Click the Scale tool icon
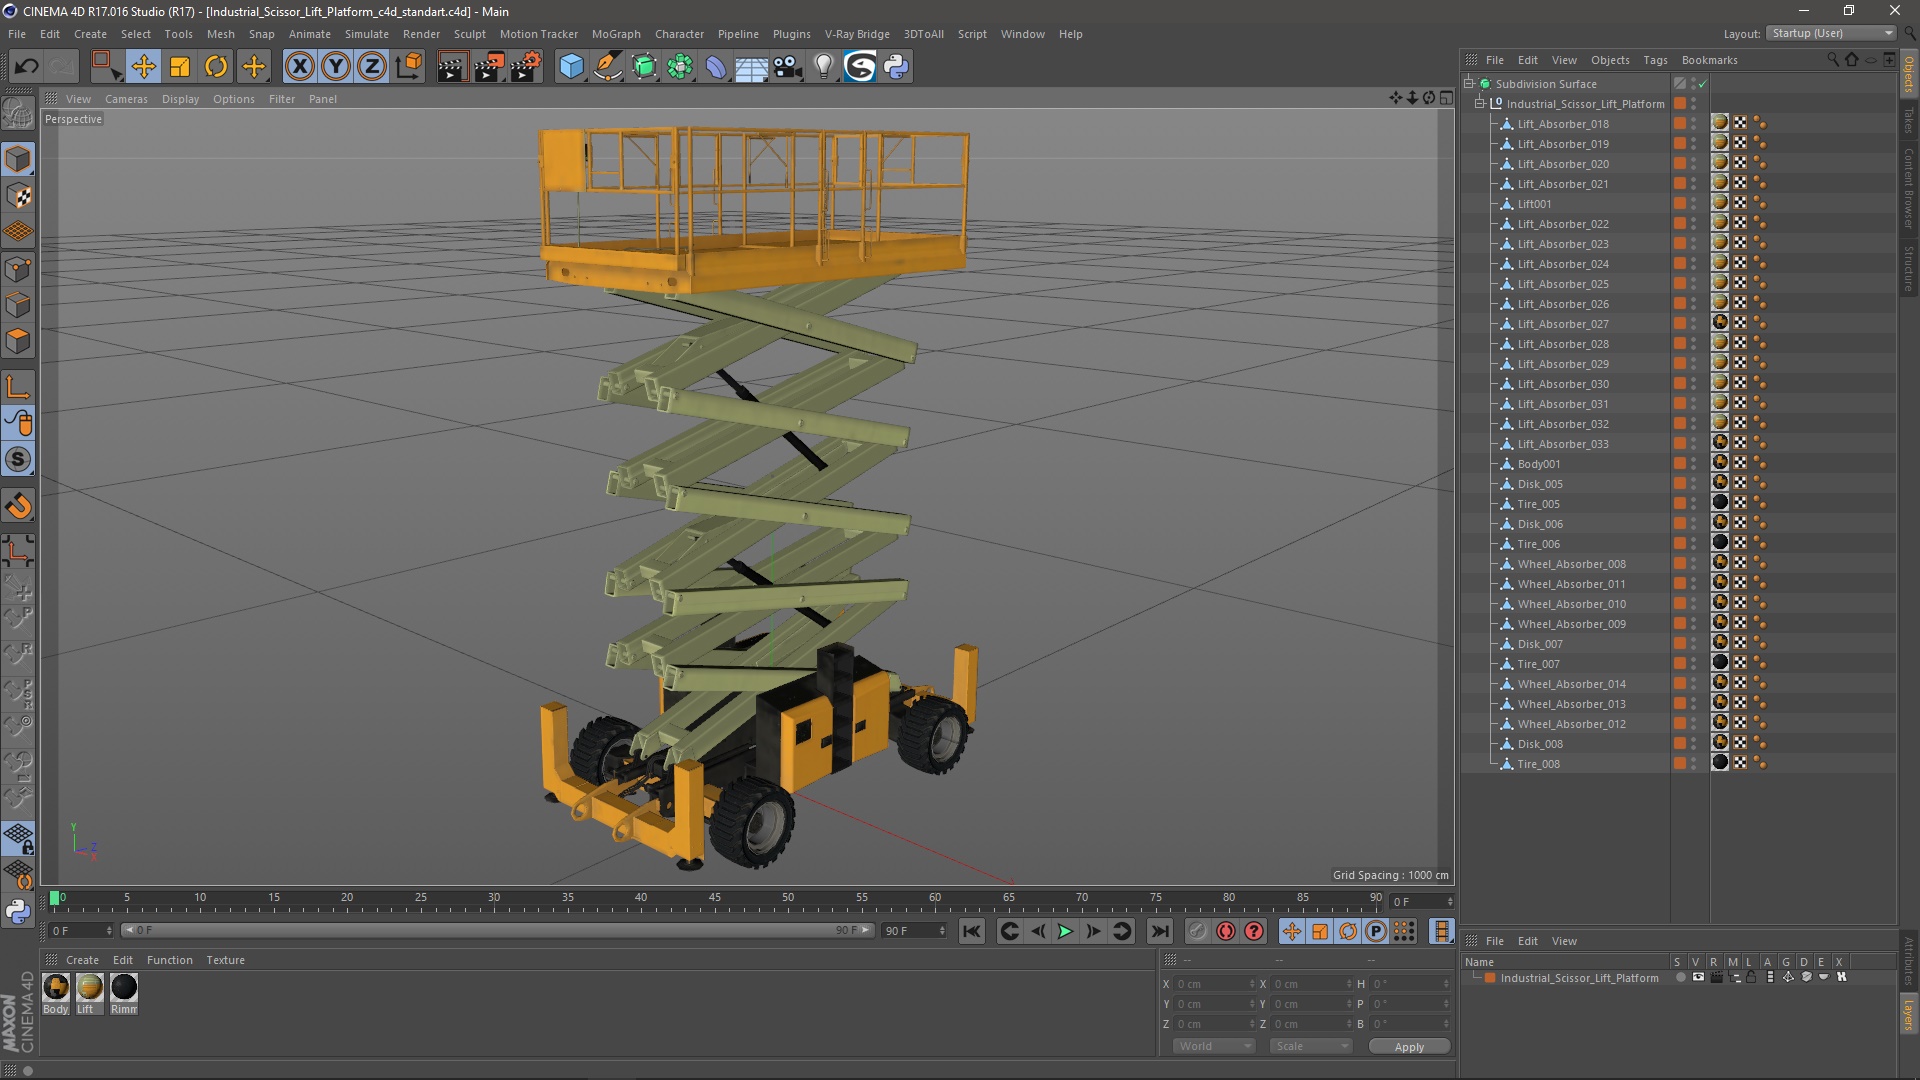This screenshot has height=1080, width=1920. (180, 67)
